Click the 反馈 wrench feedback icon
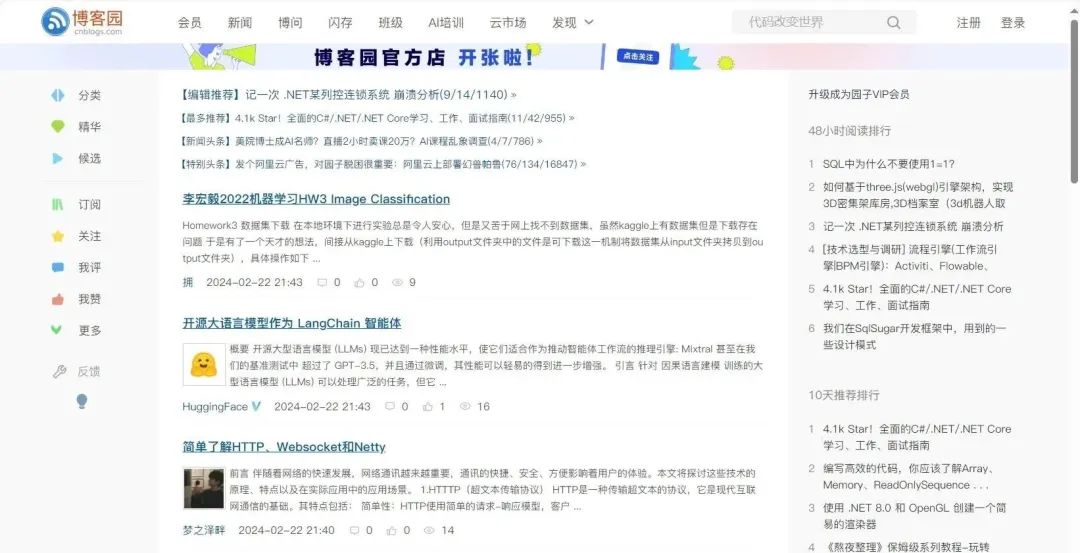Image resolution: width=1080 pixels, height=553 pixels. coord(59,371)
